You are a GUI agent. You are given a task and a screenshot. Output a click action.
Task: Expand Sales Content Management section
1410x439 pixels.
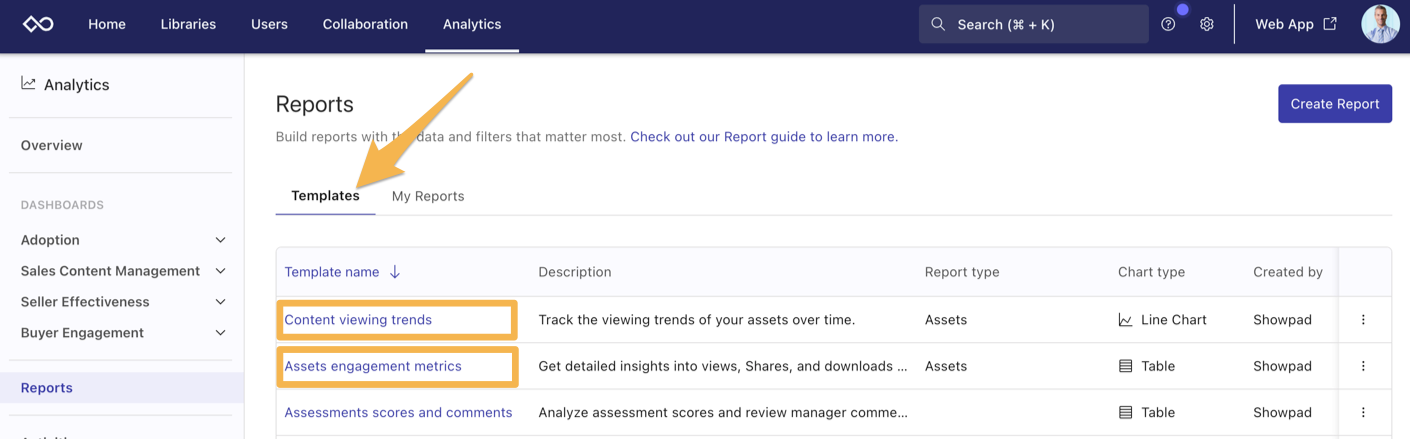coord(220,271)
